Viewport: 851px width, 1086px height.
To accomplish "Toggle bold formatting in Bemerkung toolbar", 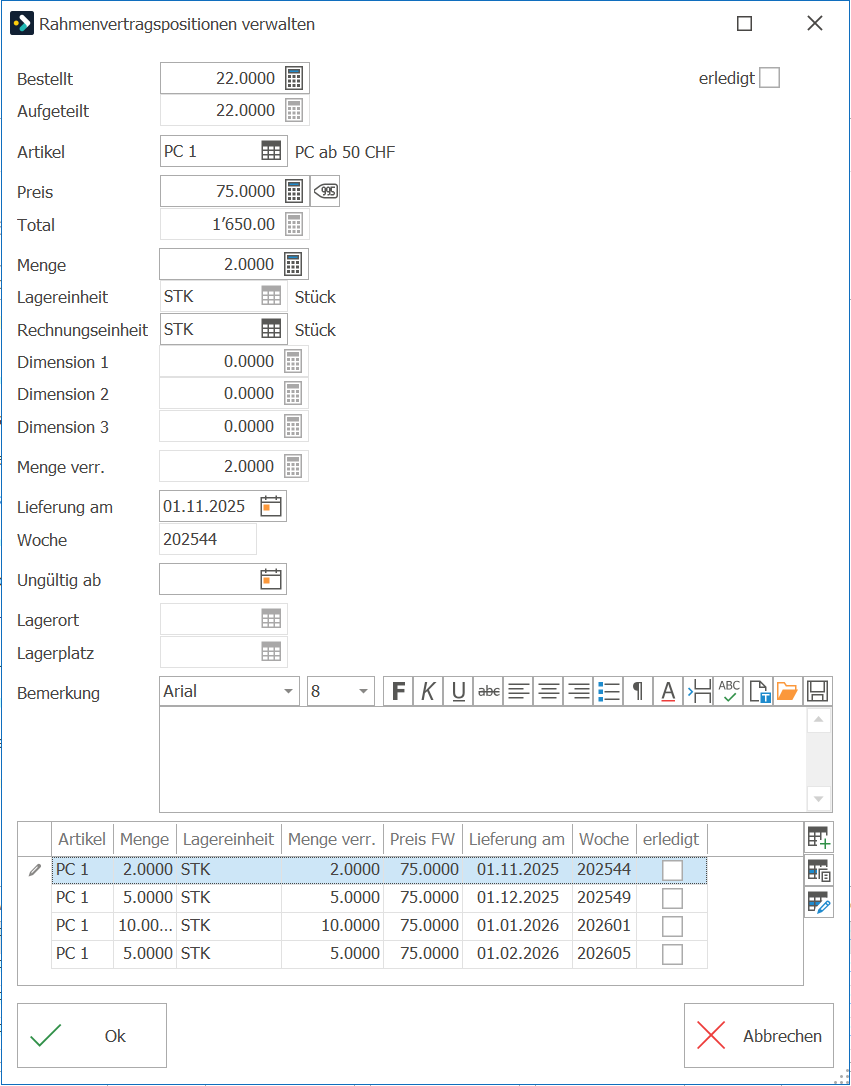I will 398,691.
